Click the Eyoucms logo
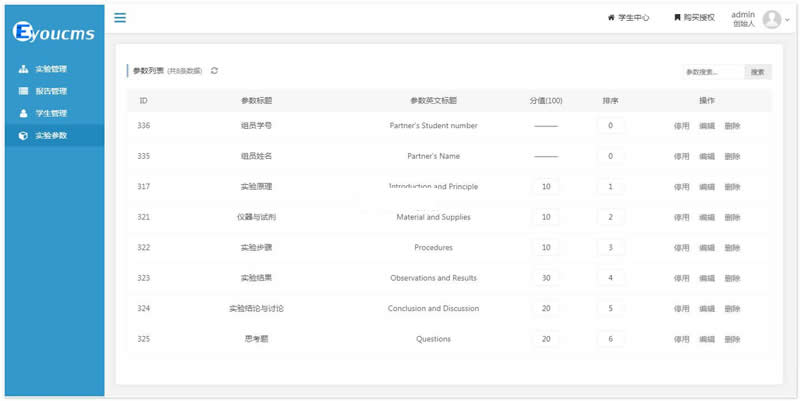Screen dimensions: 800x401 (54, 32)
